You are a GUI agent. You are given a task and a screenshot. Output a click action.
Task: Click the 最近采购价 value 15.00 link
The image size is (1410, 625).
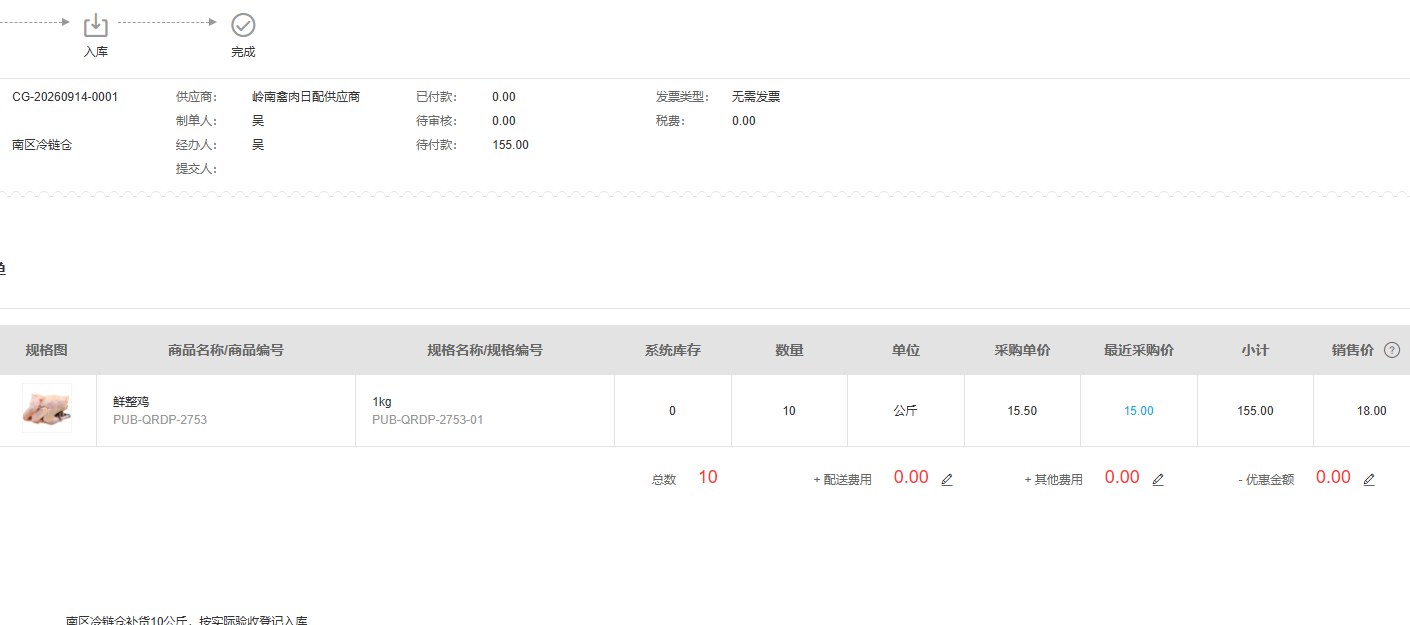[x=1138, y=411]
